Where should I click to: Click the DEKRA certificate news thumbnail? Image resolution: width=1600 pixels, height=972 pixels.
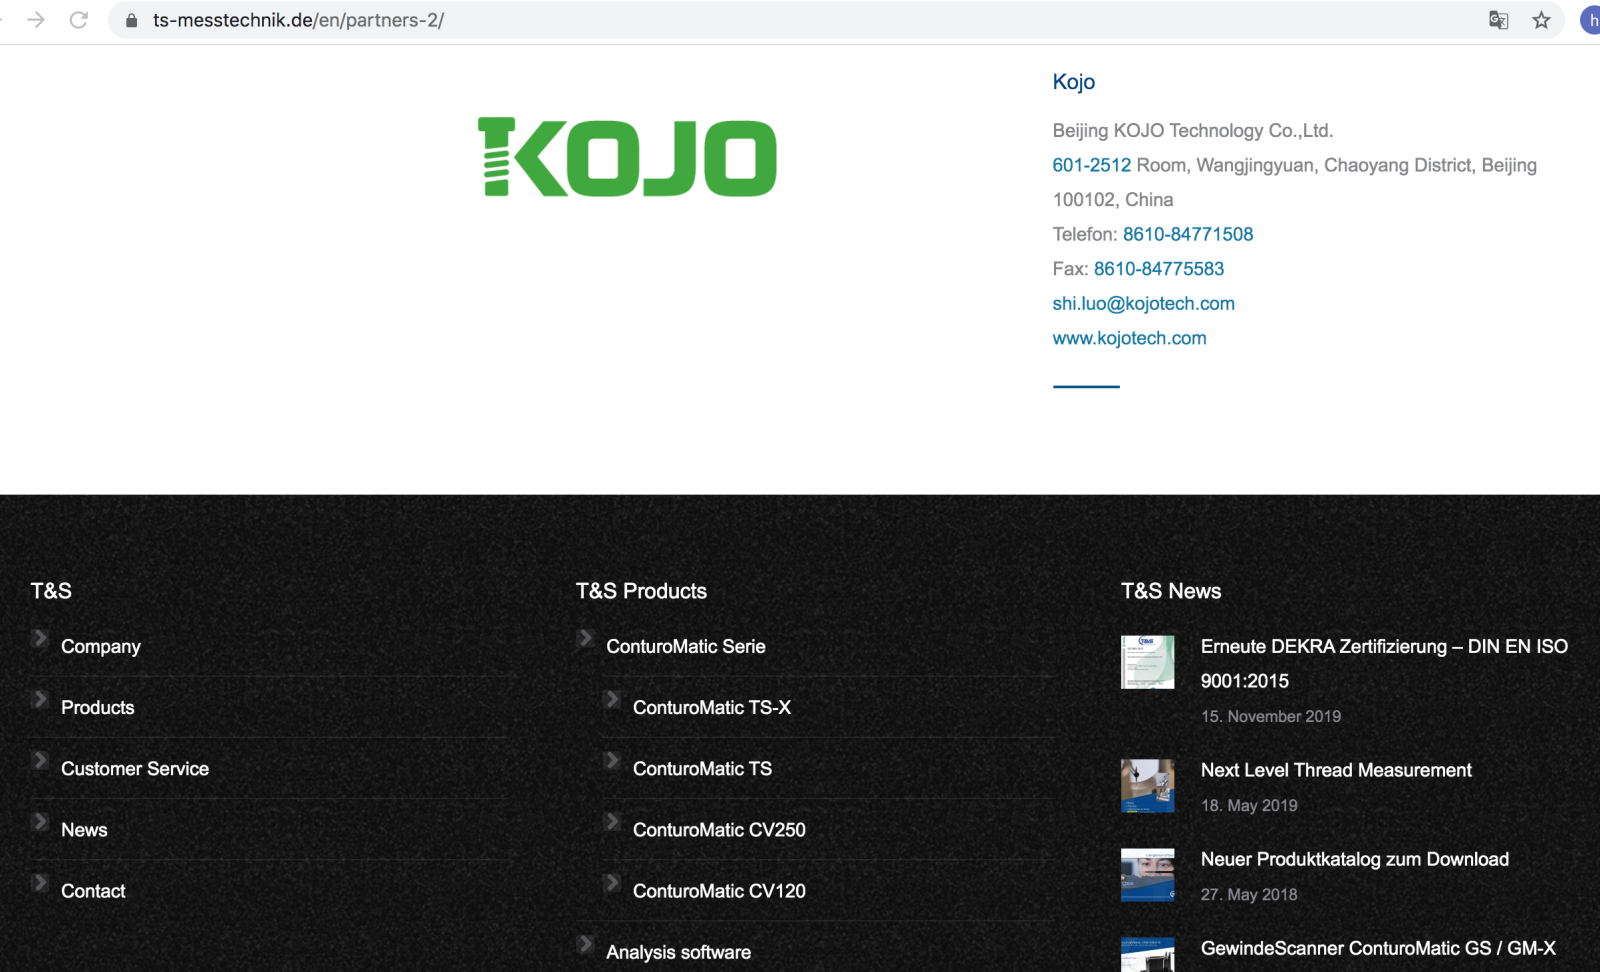[1147, 662]
